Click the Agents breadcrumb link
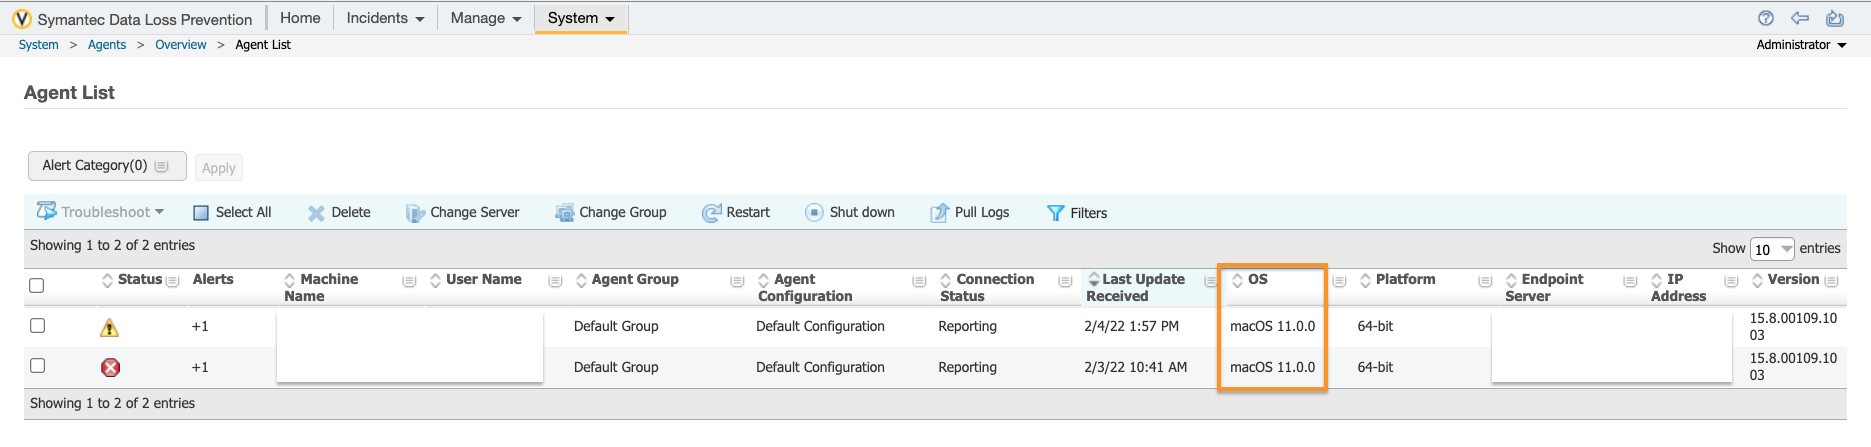 [107, 45]
